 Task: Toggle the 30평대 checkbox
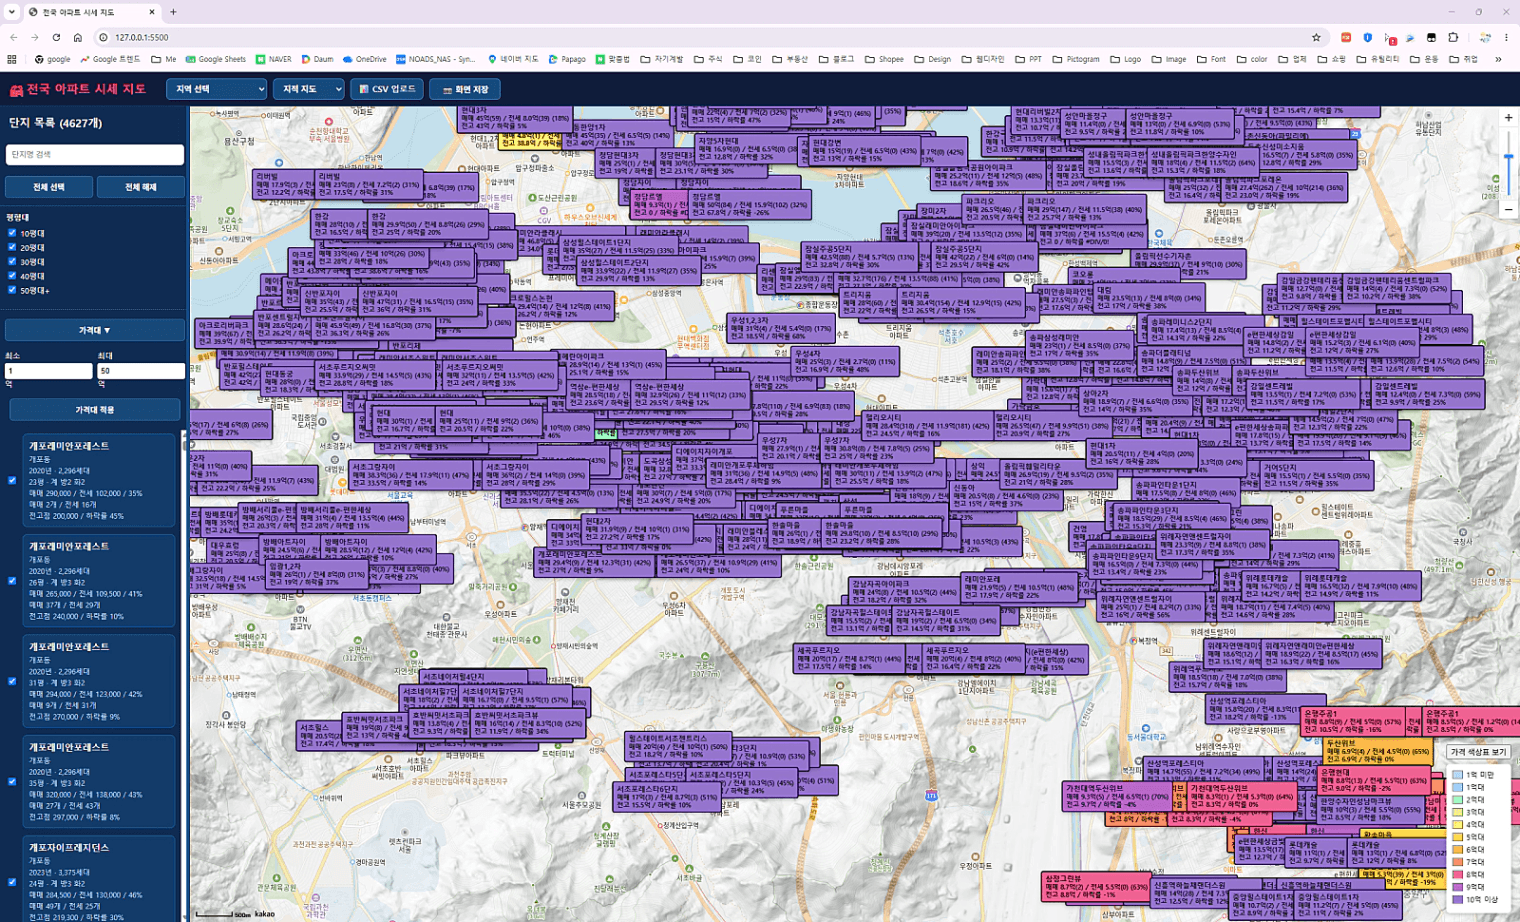coord(12,261)
